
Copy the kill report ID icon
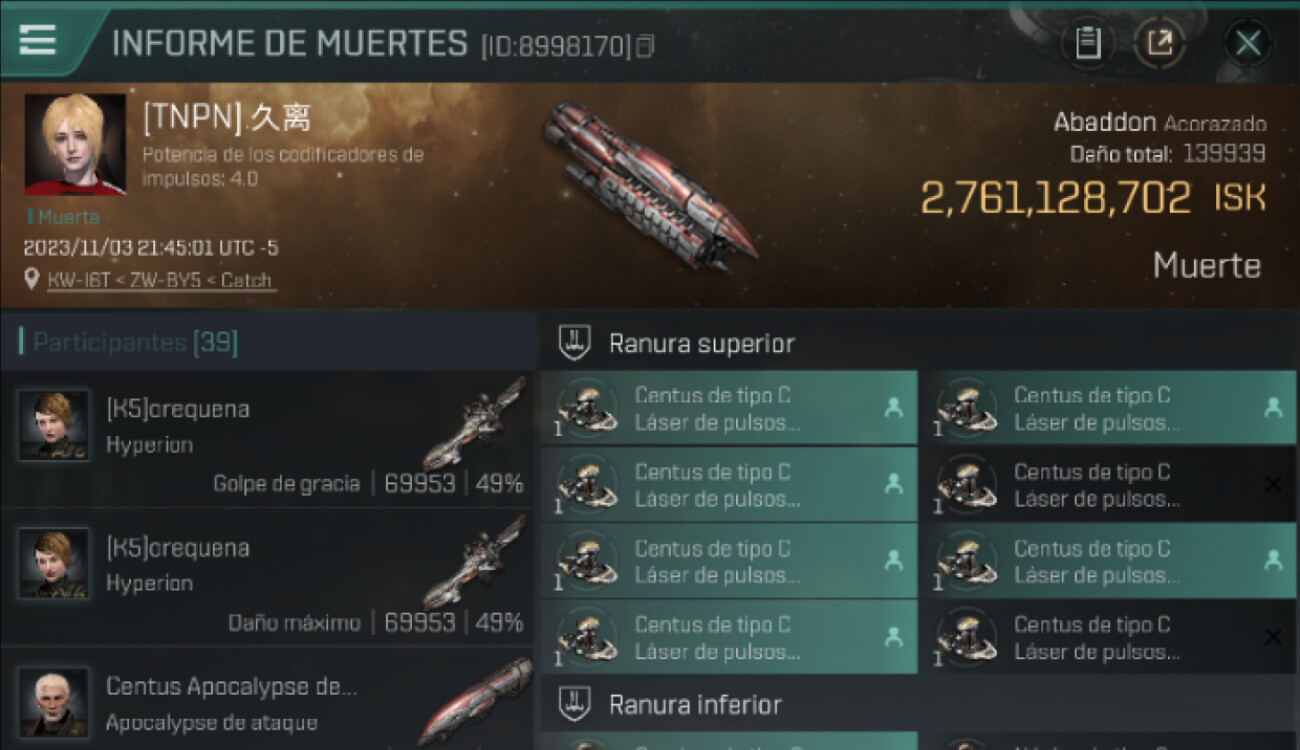pyautogui.click(x=645, y=46)
